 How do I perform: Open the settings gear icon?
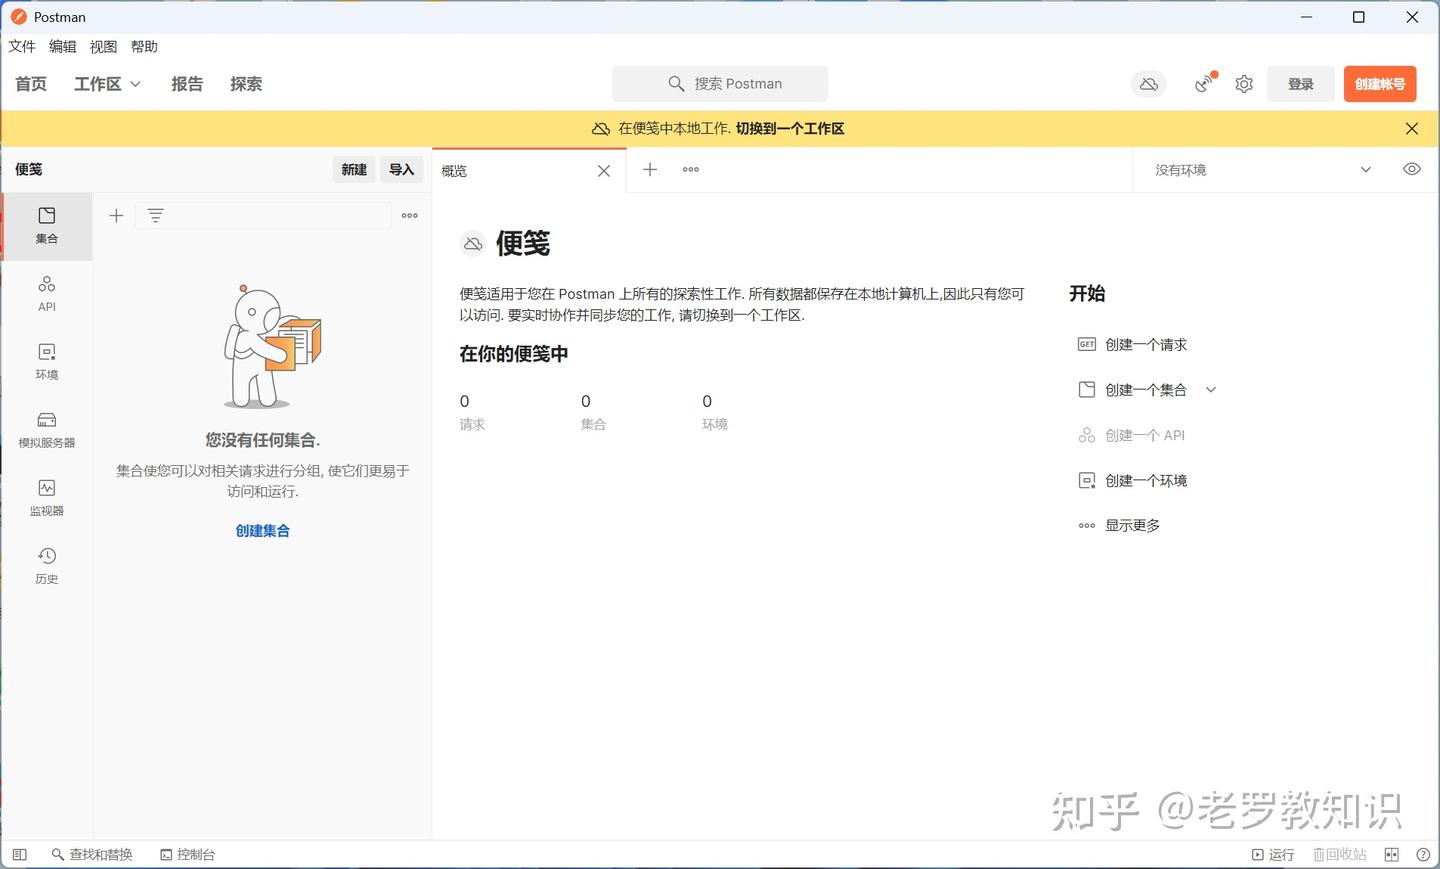click(1244, 84)
